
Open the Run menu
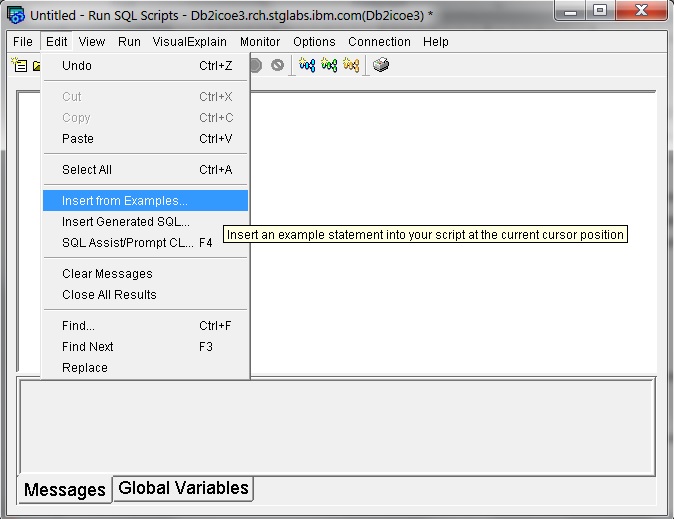tap(129, 42)
